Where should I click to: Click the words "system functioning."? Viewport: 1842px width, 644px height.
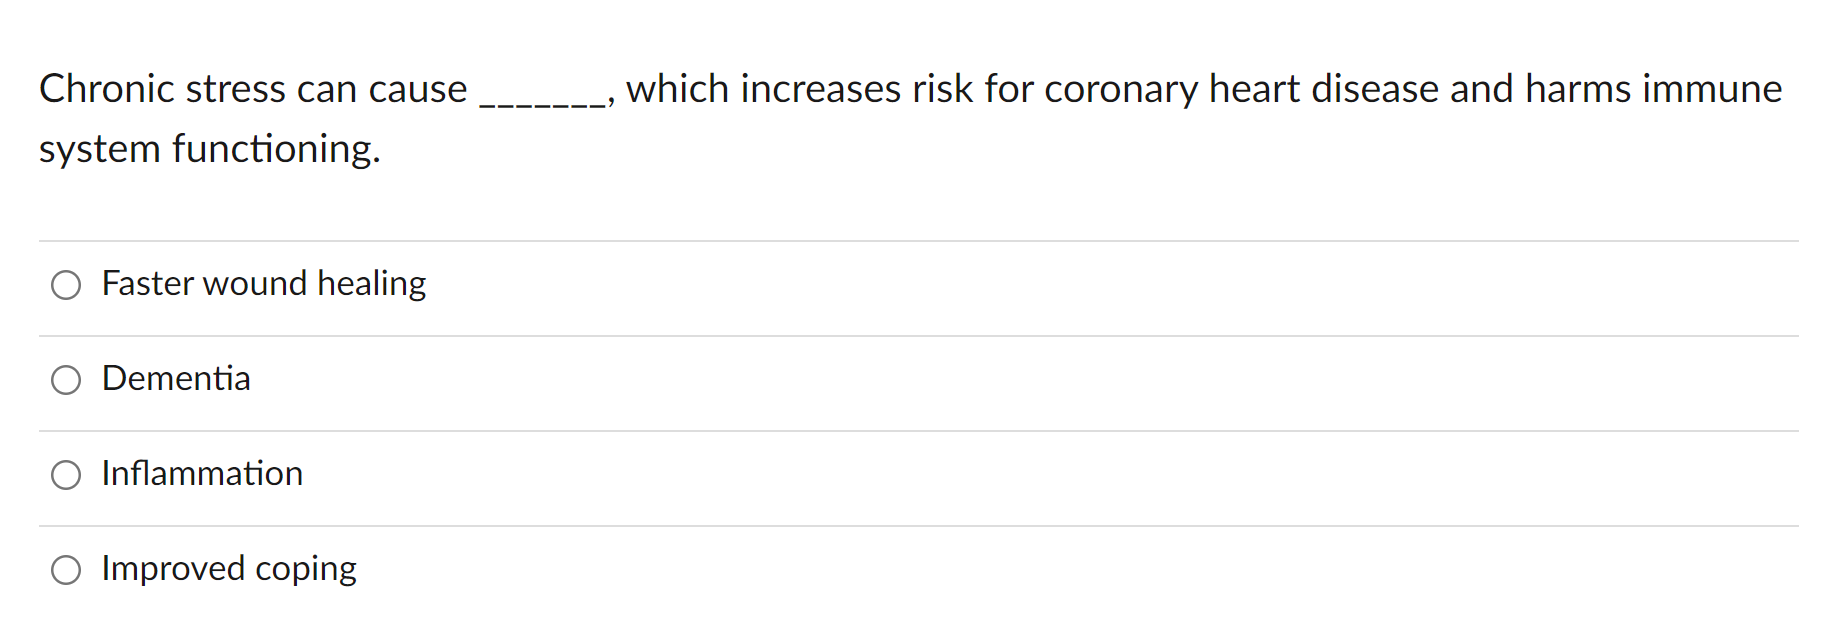[x=210, y=149]
